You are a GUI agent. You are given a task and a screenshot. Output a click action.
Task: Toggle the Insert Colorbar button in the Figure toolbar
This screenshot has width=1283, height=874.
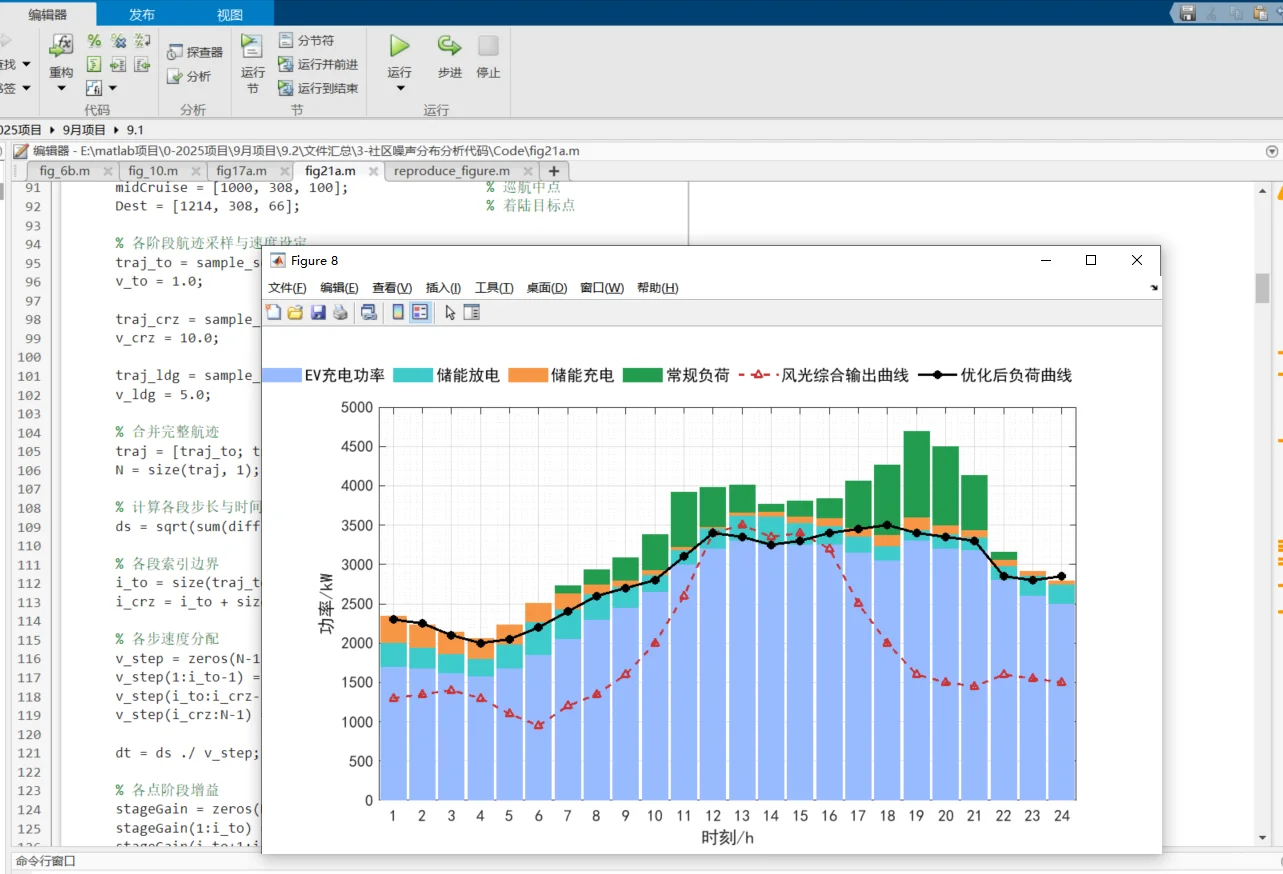coord(398,313)
